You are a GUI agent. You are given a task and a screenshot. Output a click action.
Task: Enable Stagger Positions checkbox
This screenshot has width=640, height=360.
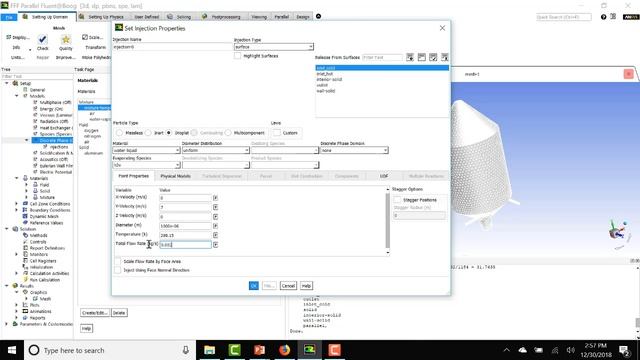(x=397, y=200)
